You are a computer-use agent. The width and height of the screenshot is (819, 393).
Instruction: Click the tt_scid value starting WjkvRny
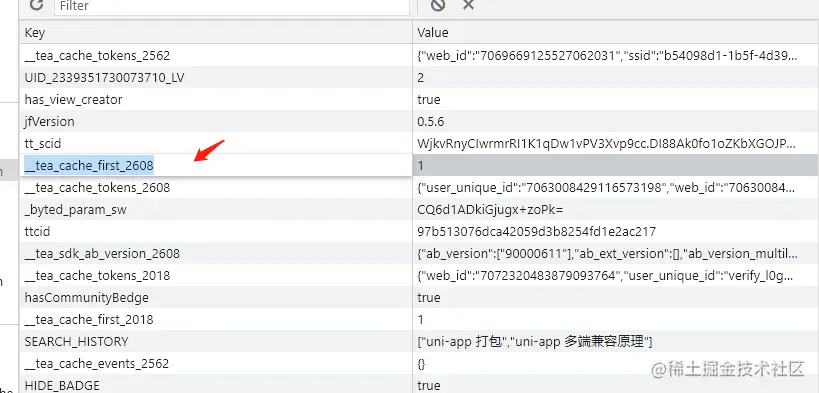tap(607, 143)
